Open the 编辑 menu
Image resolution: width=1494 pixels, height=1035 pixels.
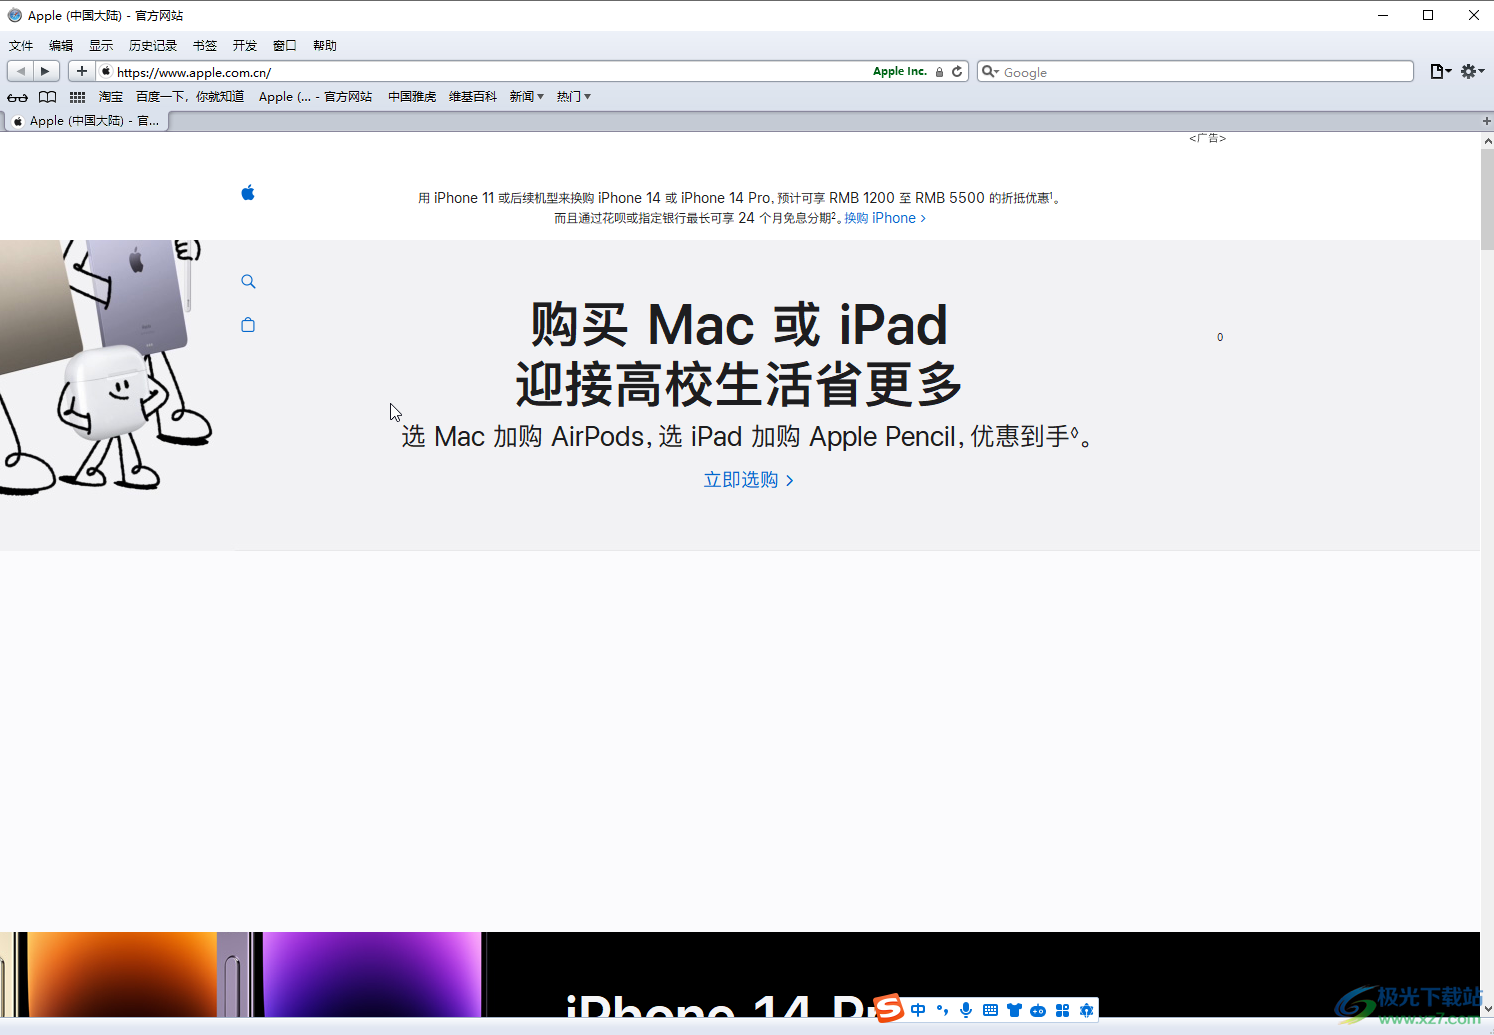click(x=61, y=46)
